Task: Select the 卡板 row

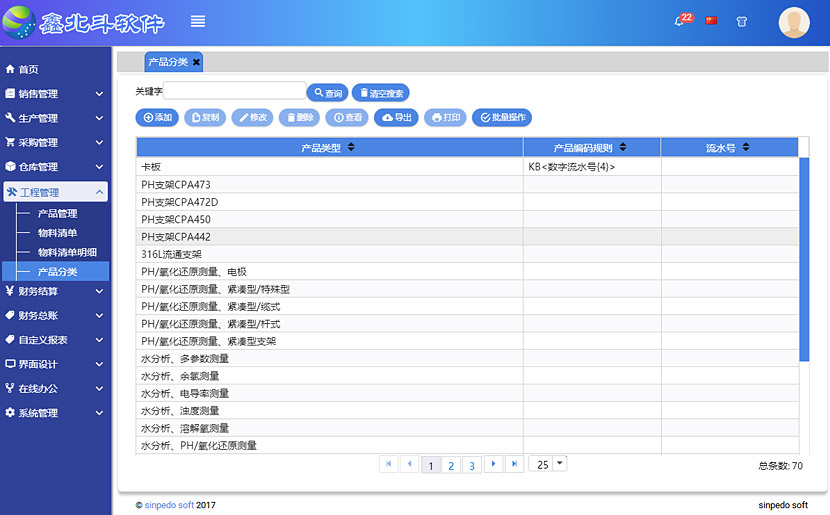Action: [467, 167]
